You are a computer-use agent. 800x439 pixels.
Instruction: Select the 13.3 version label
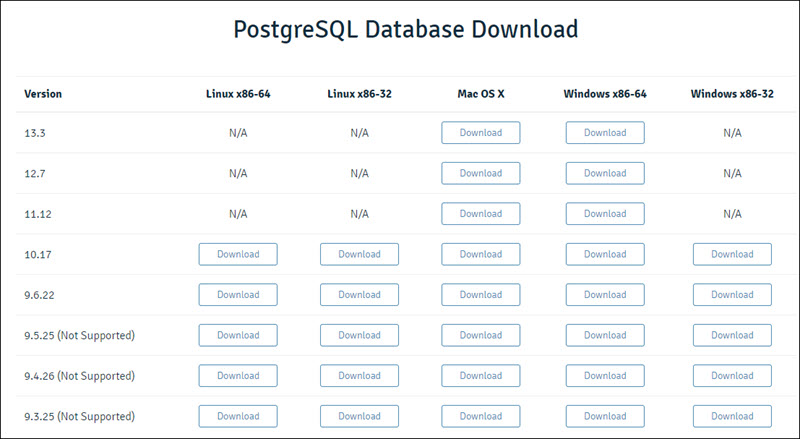(35, 133)
